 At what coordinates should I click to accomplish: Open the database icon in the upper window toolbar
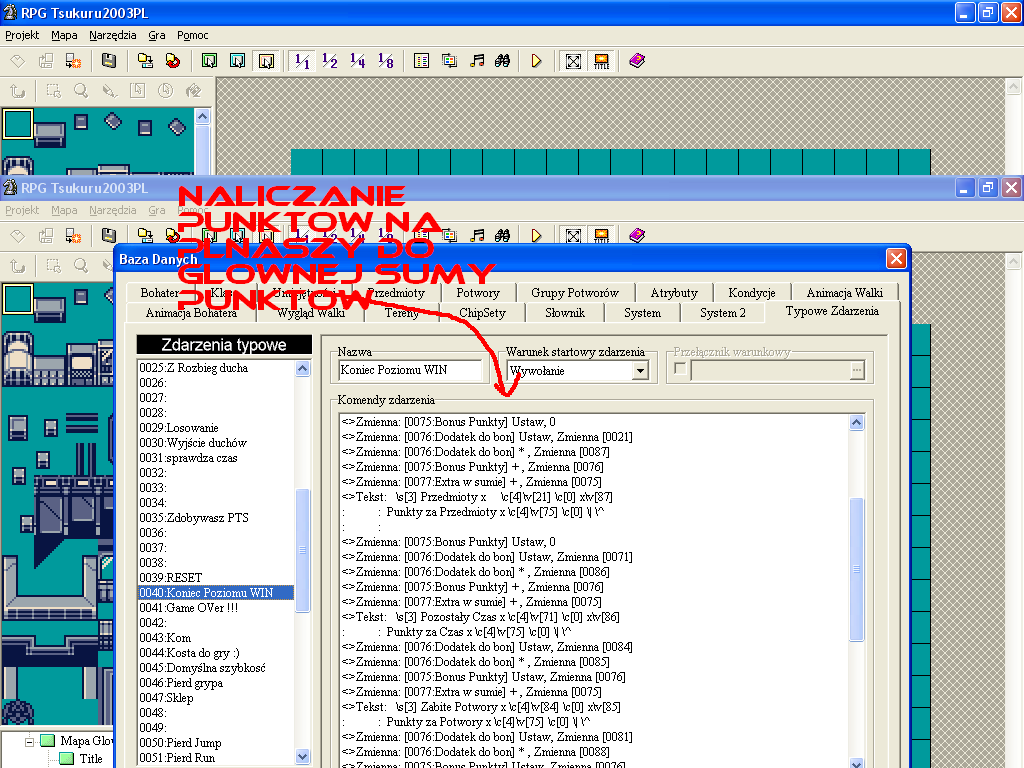point(421,61)
